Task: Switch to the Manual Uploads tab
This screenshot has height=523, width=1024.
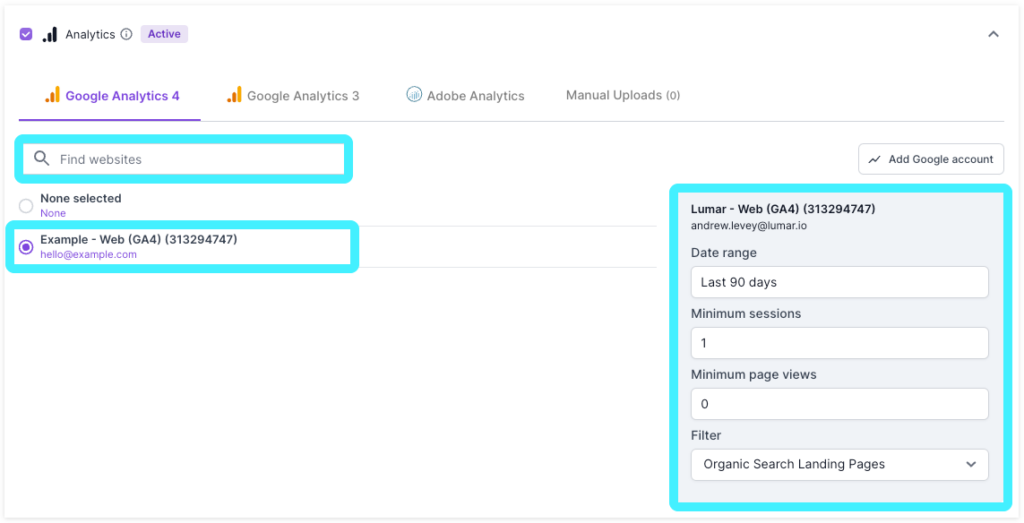Action: click(x=622, y=95)
